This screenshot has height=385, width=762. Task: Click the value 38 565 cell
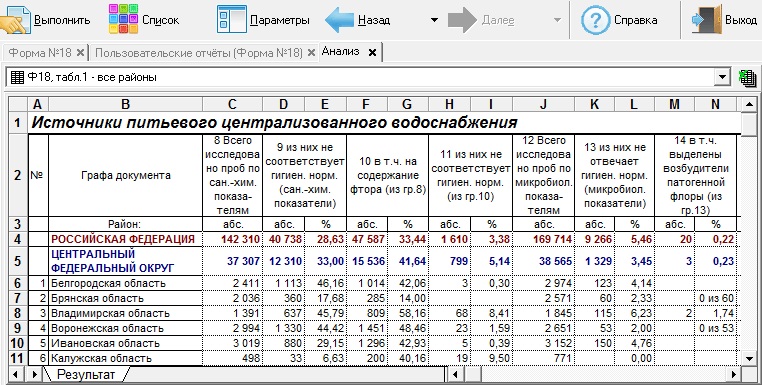[x=543, y=261]
